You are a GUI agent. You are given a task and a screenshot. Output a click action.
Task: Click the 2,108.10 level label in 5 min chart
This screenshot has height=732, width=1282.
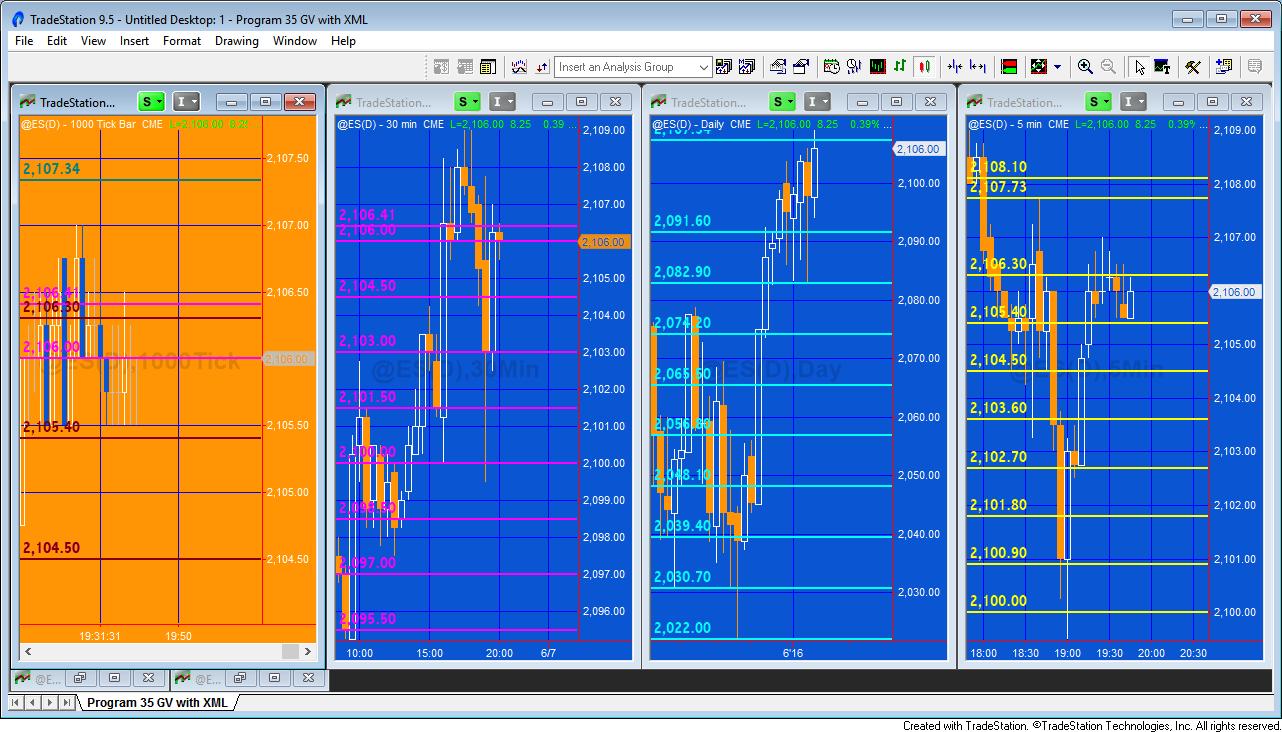998,167
